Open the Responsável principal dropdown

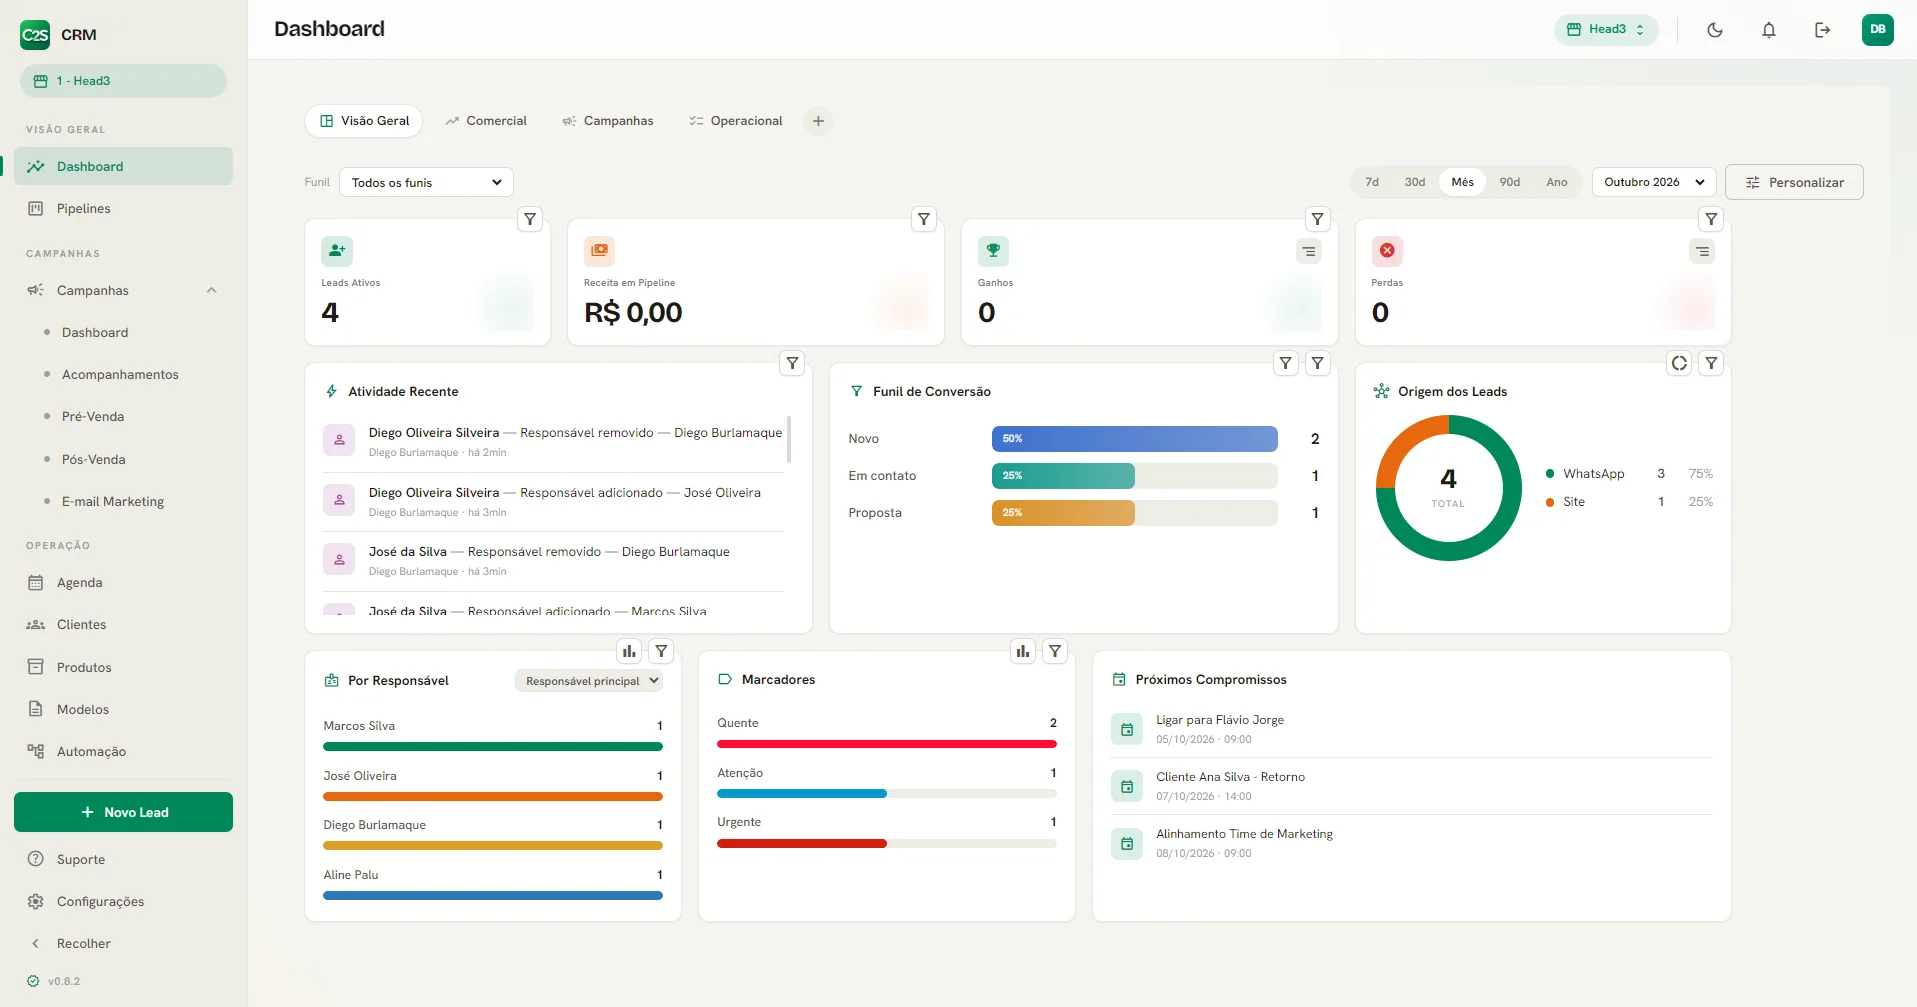pos(589,681)
